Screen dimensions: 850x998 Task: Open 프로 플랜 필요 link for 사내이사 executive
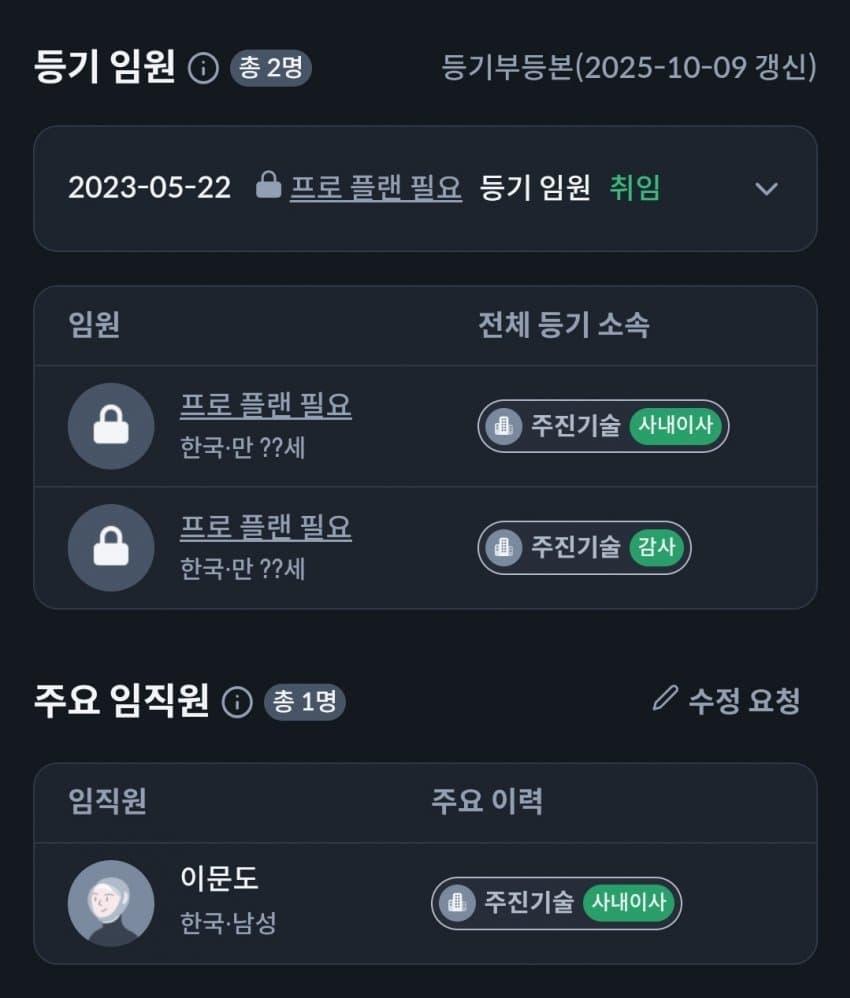(x=266, y=405)
